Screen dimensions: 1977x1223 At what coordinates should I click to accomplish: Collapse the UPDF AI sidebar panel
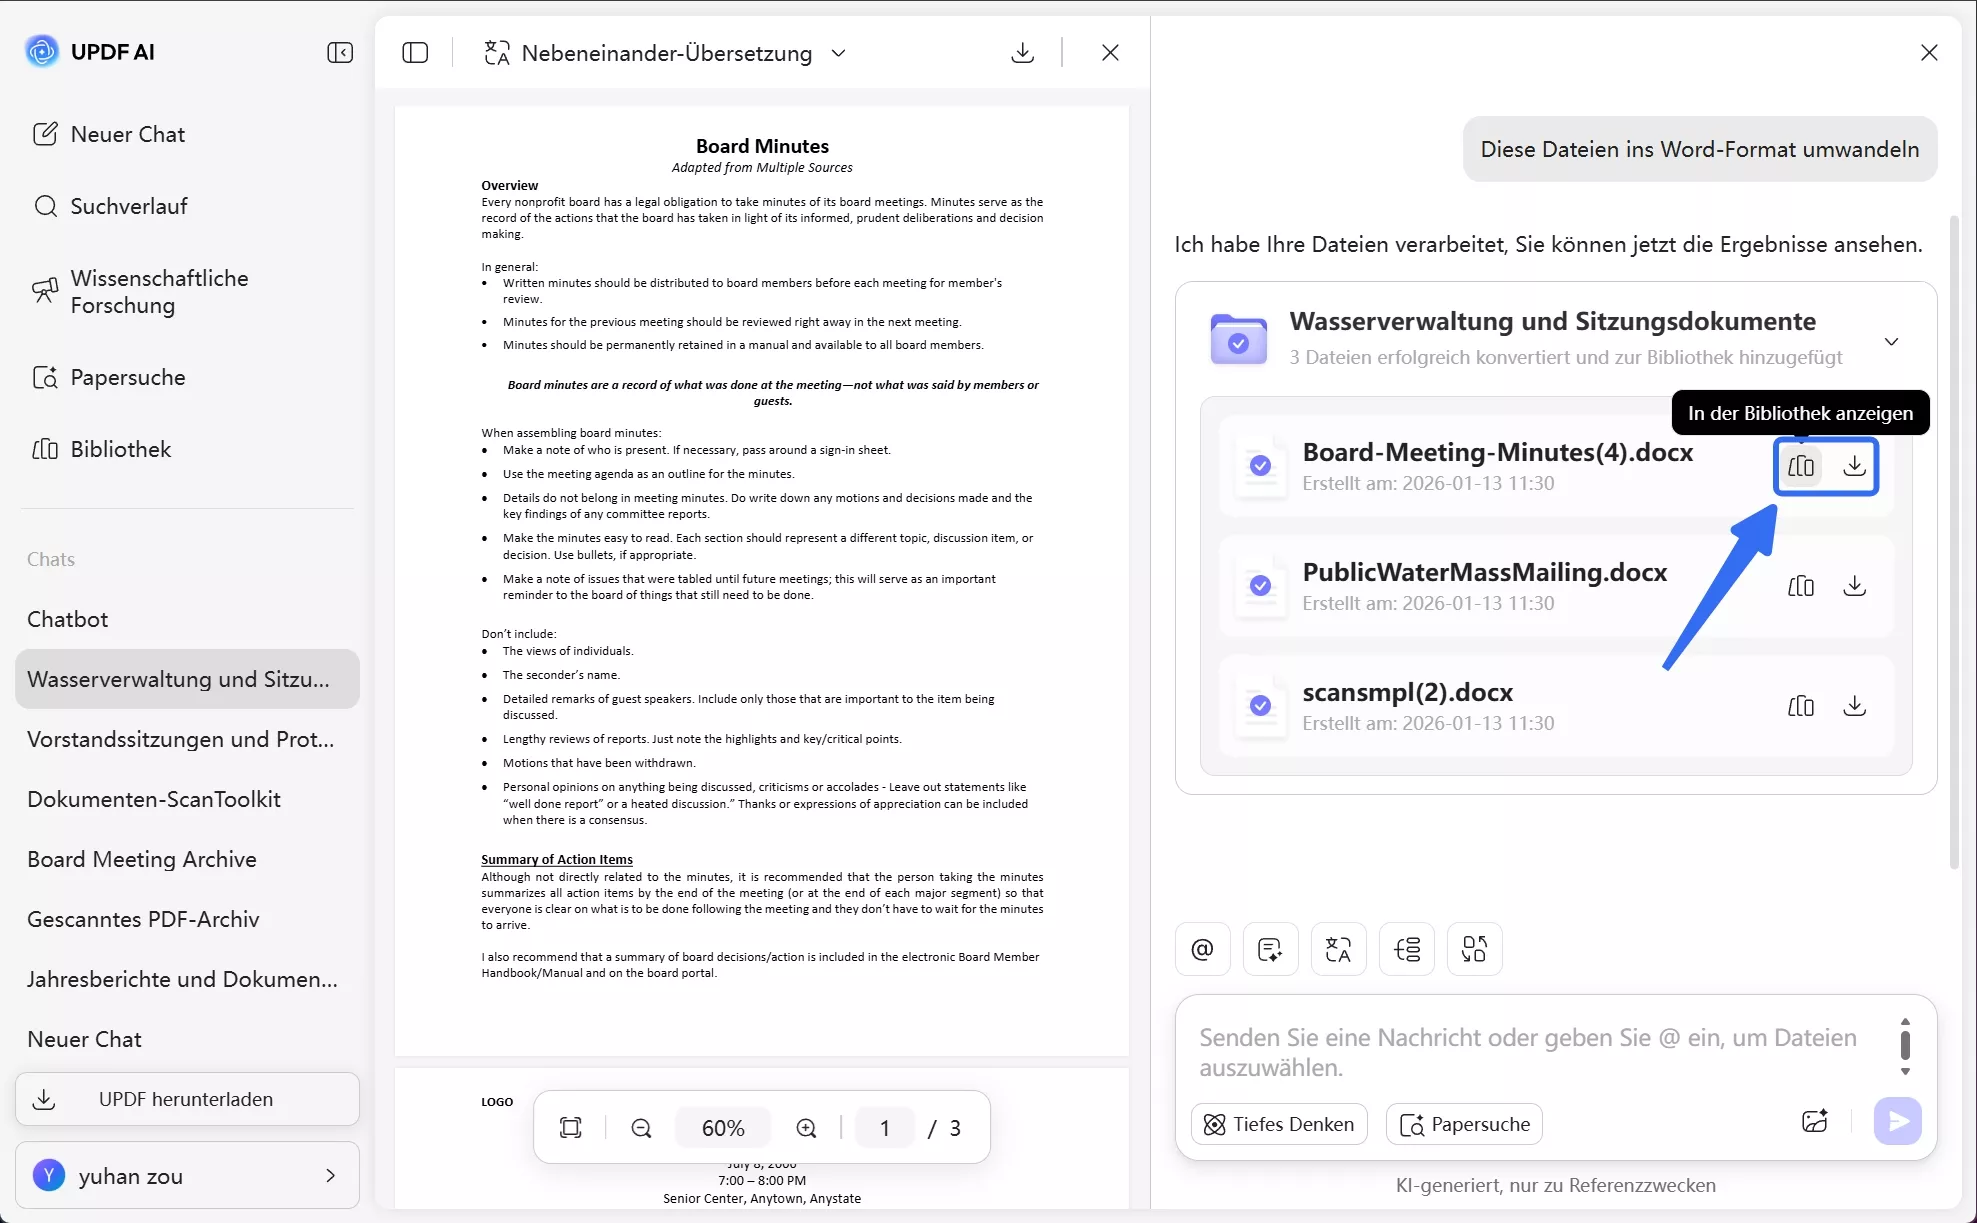coord(340,52)
